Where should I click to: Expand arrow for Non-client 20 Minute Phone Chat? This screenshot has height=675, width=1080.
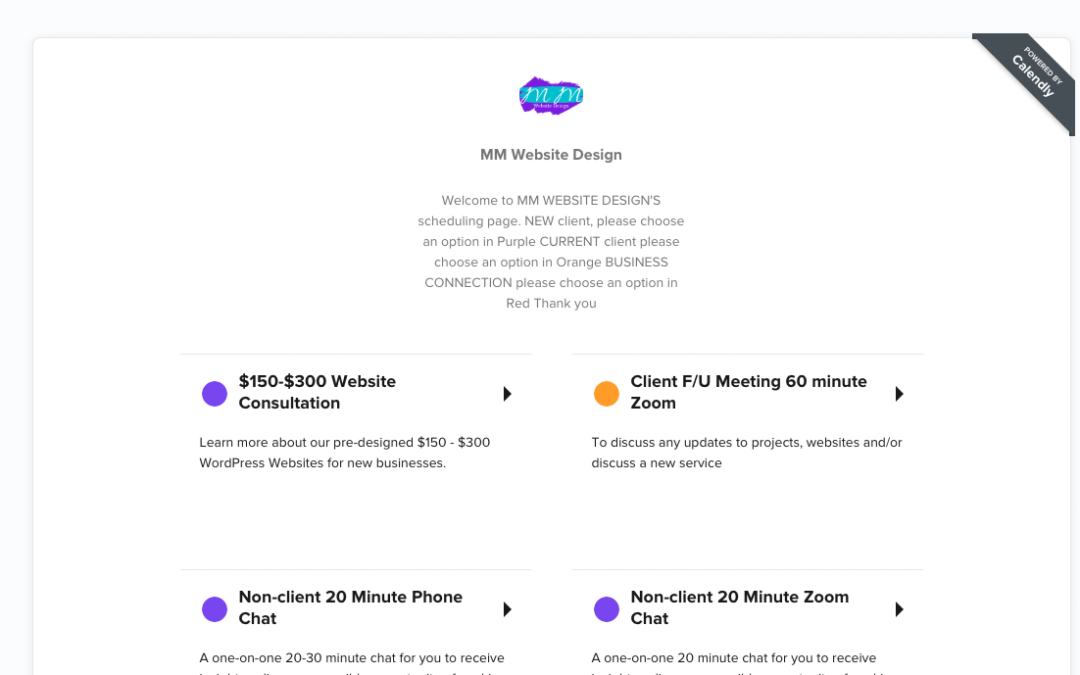click(508, 609)
